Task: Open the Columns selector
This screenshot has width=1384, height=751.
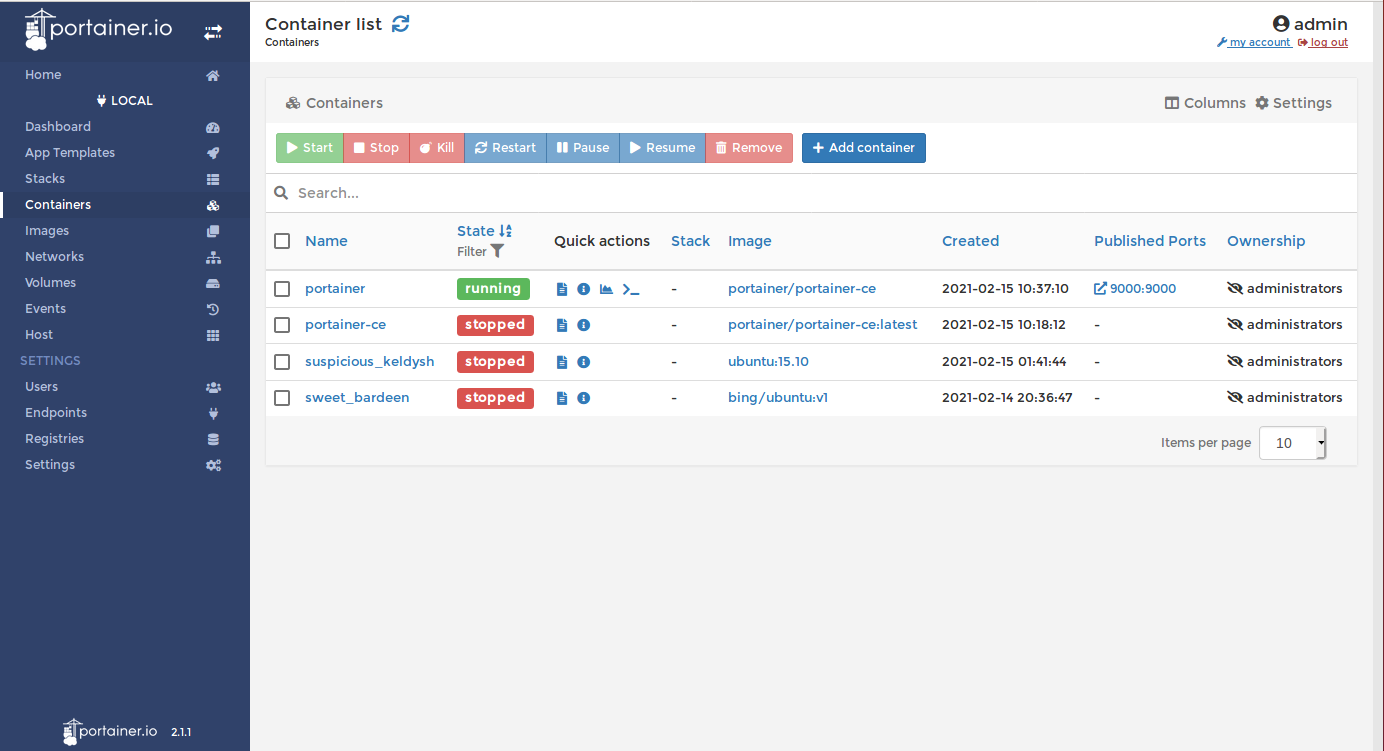Action: click(1205, 102)
